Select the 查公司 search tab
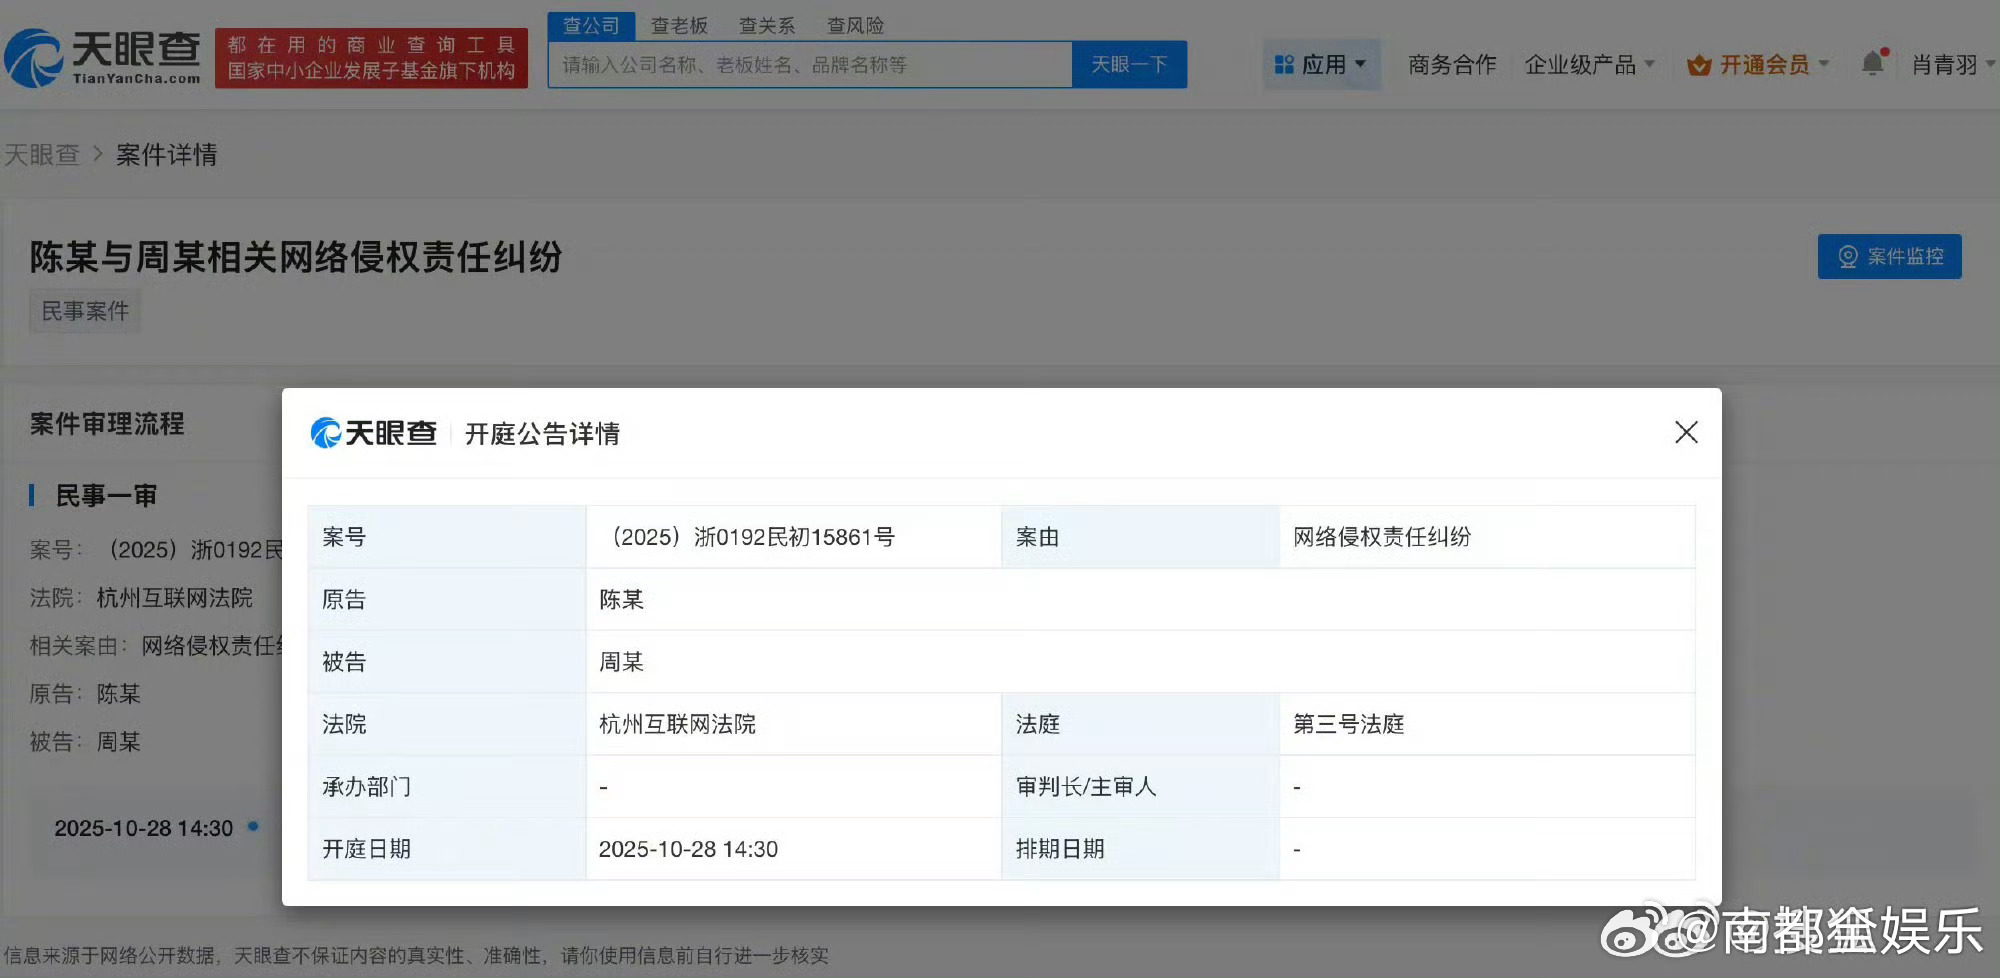Image resolution: width=2000 pixels, height=978 pixels. click(x=591, y=25)
